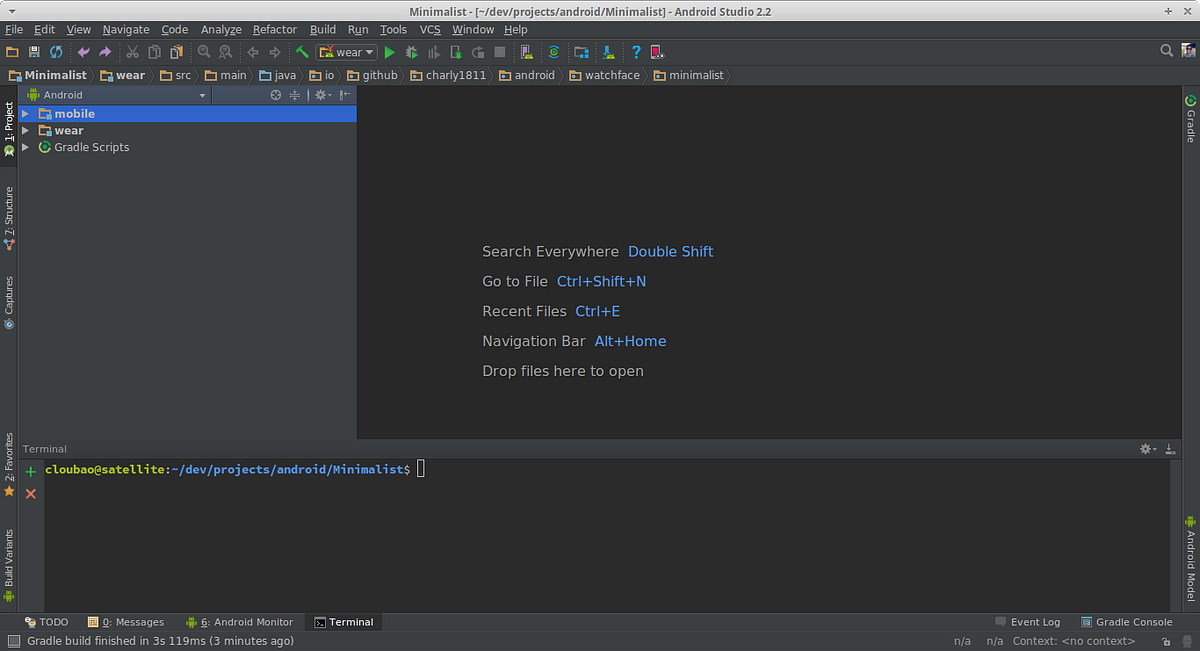The width and height of the screenshot is (1200, 651).
Task: Toggle the Android Model right side tab
Action: tap(1190, 558)
